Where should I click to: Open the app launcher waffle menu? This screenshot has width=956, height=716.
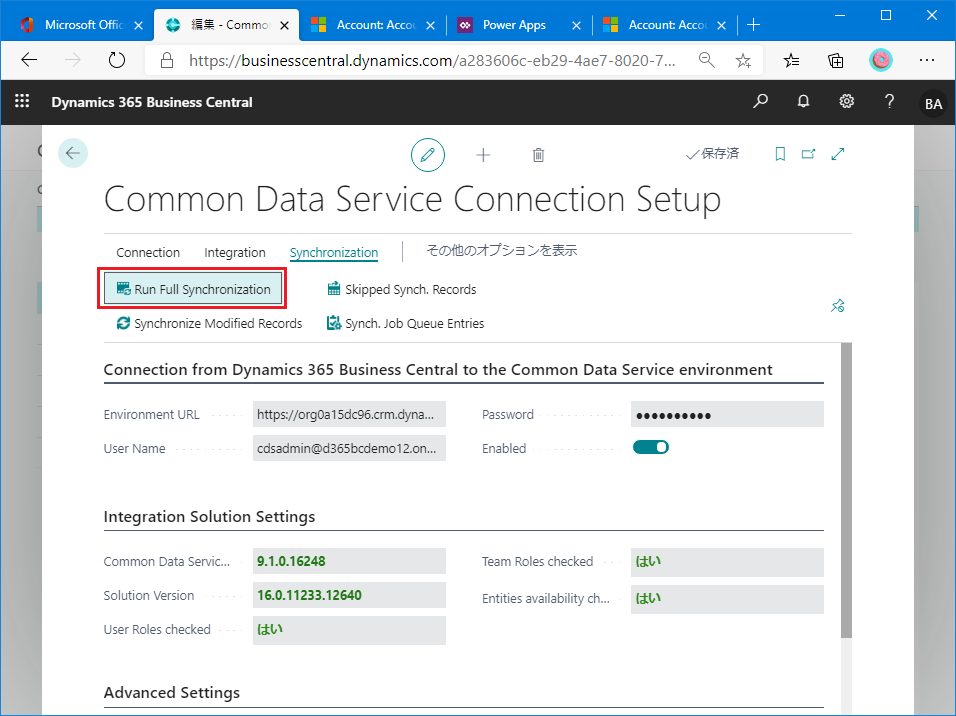click(x=22, y=101)
